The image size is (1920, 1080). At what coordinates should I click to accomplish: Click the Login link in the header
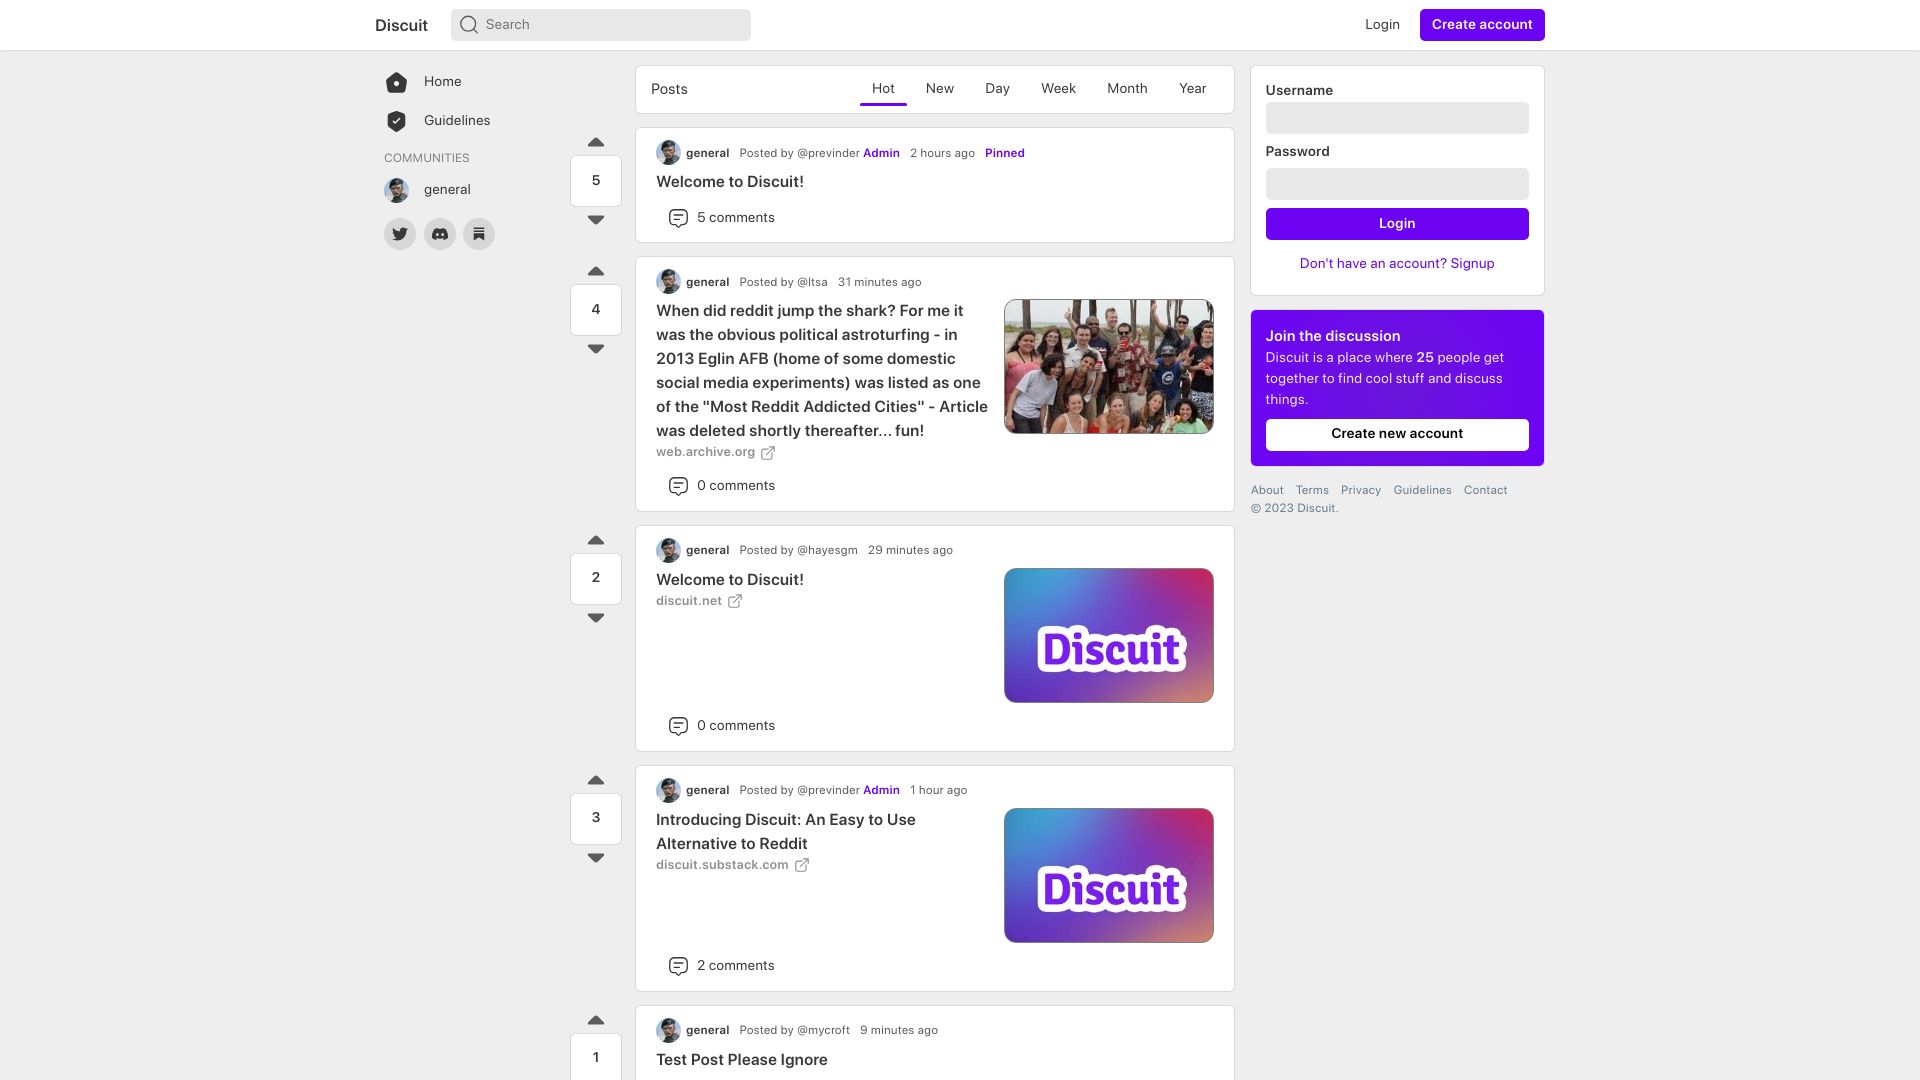click(1382, 25)
